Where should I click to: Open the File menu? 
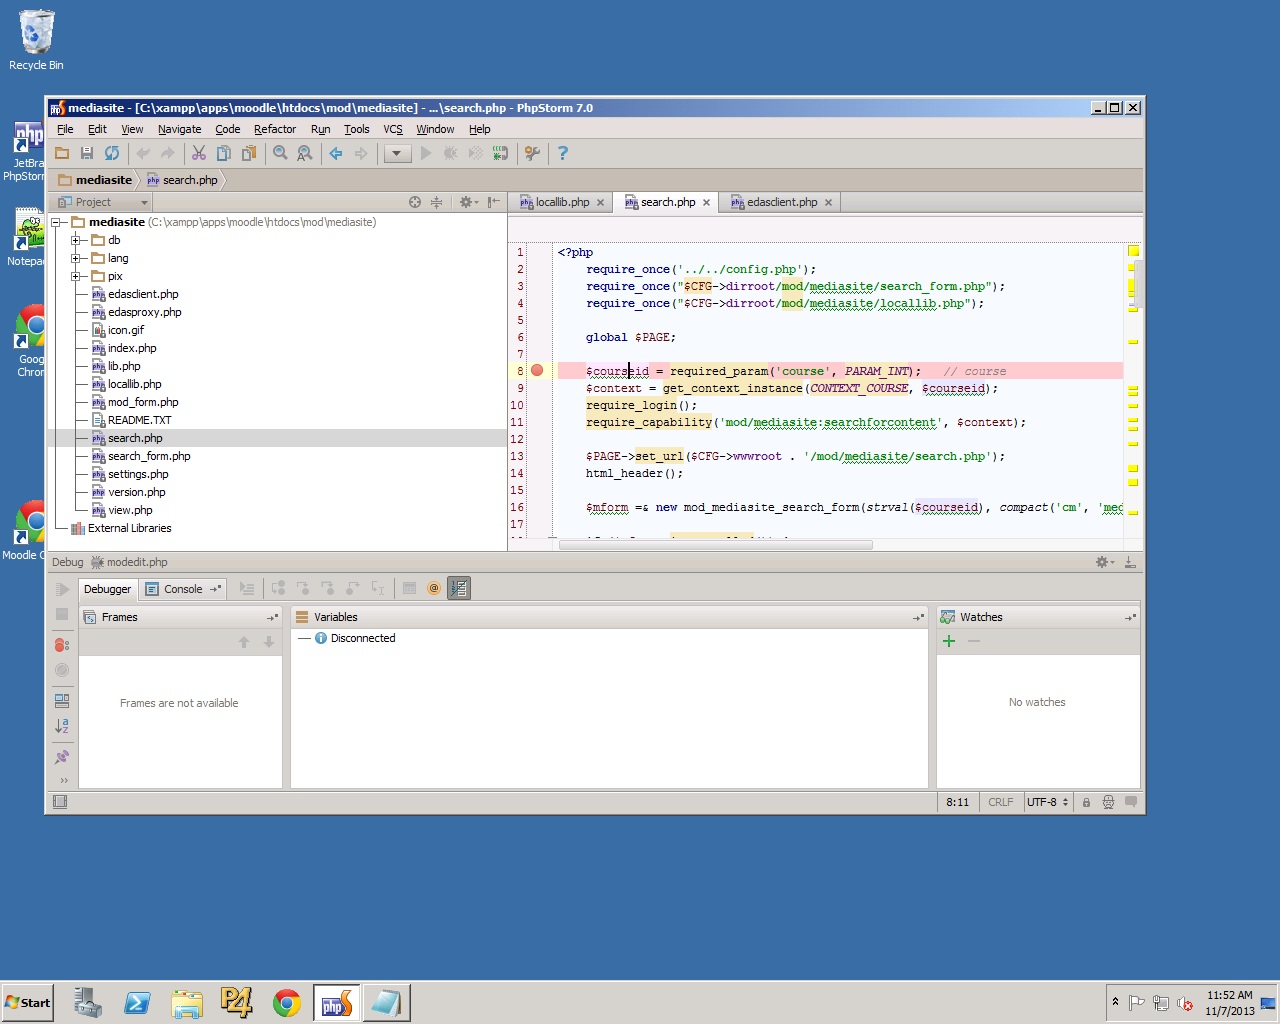65,129
